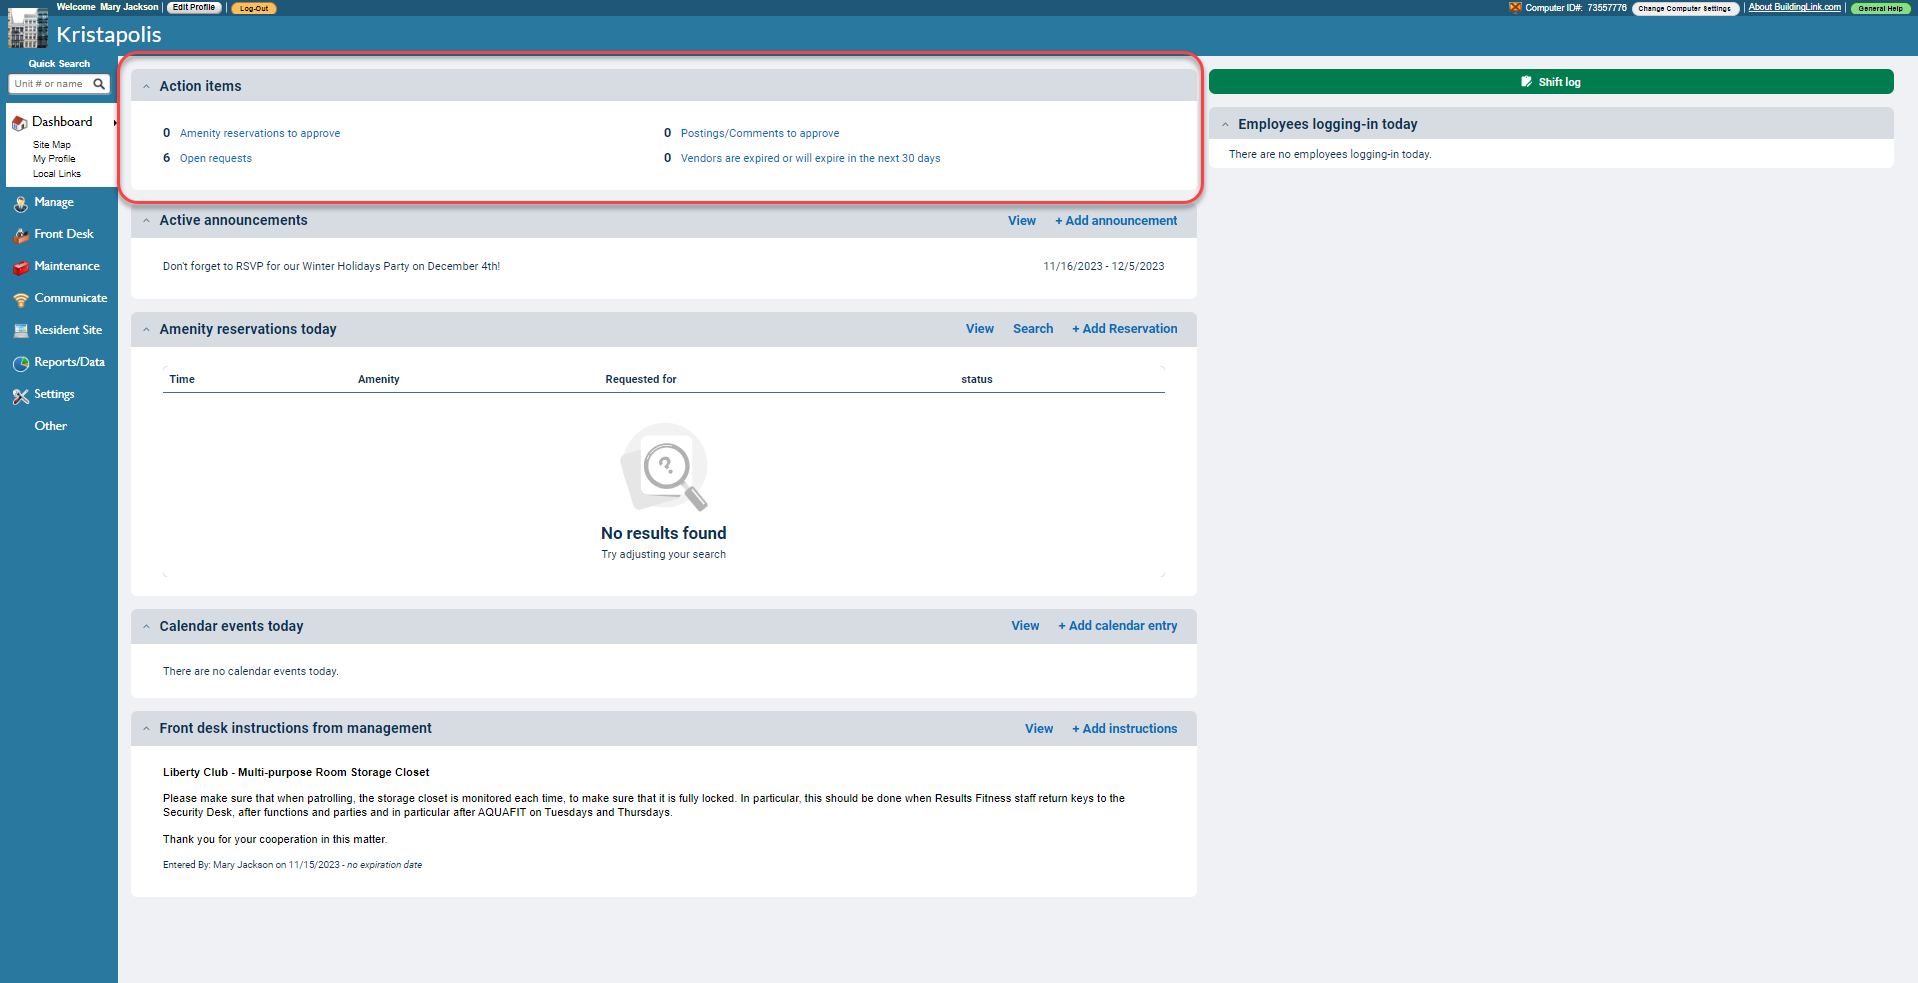Click inside the Unit # or name field

(48, 84)
